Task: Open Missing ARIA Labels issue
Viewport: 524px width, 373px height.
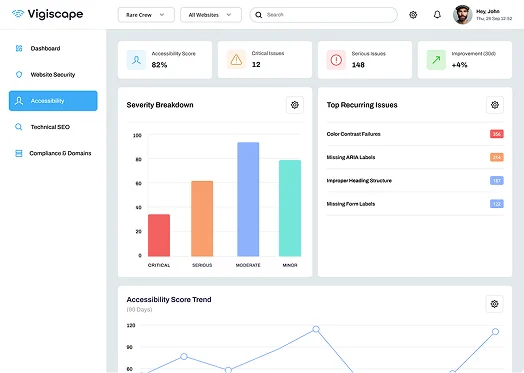Action: pos(415,157)
